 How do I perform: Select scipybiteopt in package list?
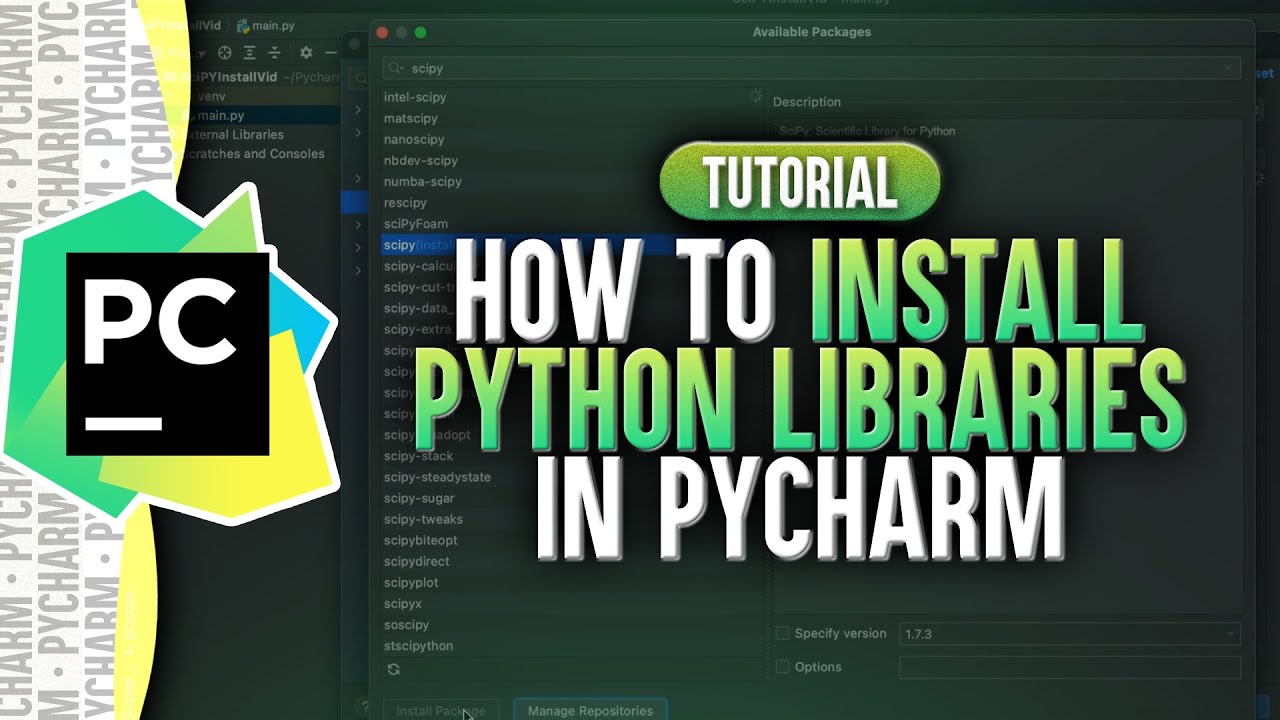(x=421, y=540)
